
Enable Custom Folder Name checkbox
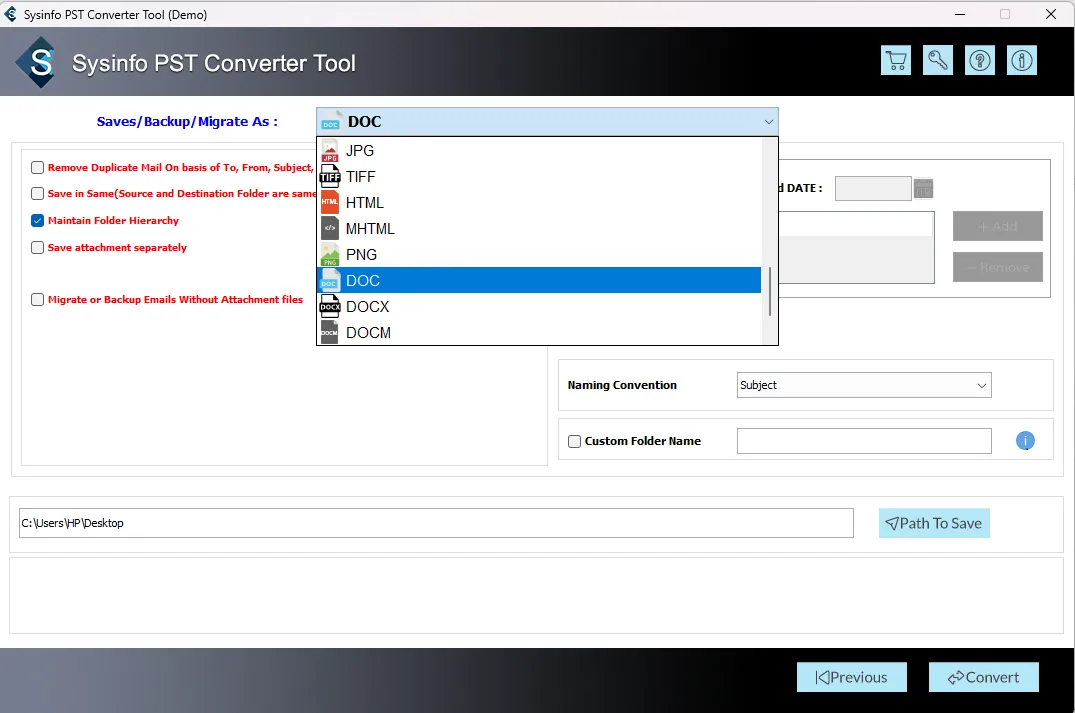575,441
